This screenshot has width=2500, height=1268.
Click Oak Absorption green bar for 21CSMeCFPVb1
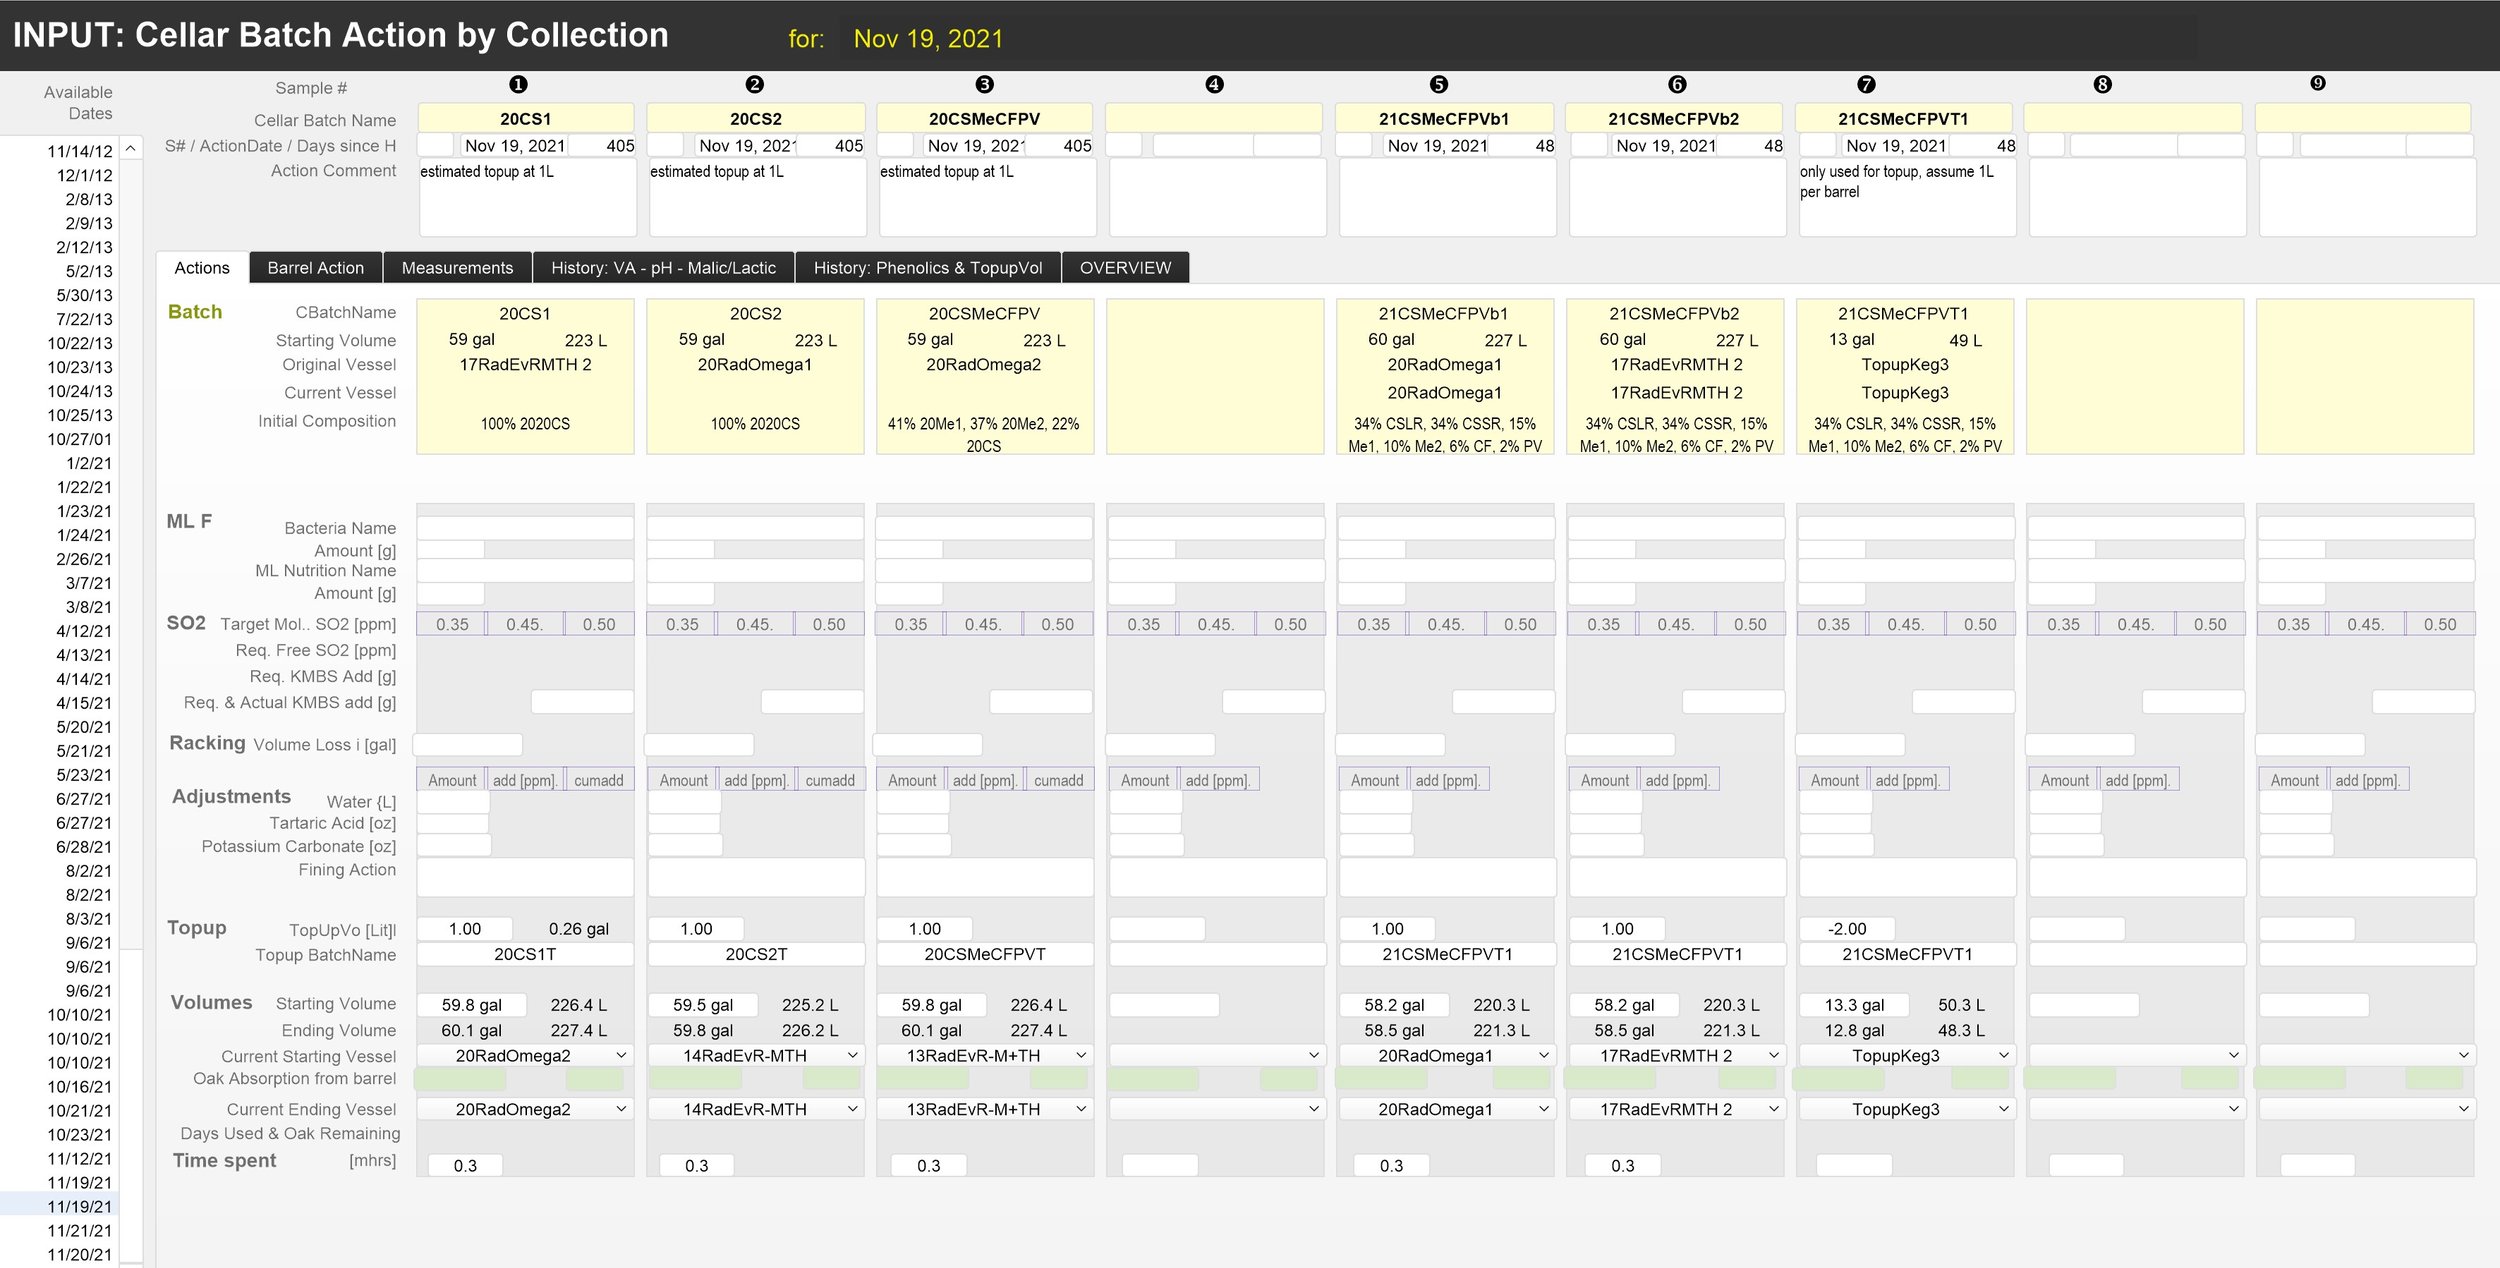point(1383,1079)
